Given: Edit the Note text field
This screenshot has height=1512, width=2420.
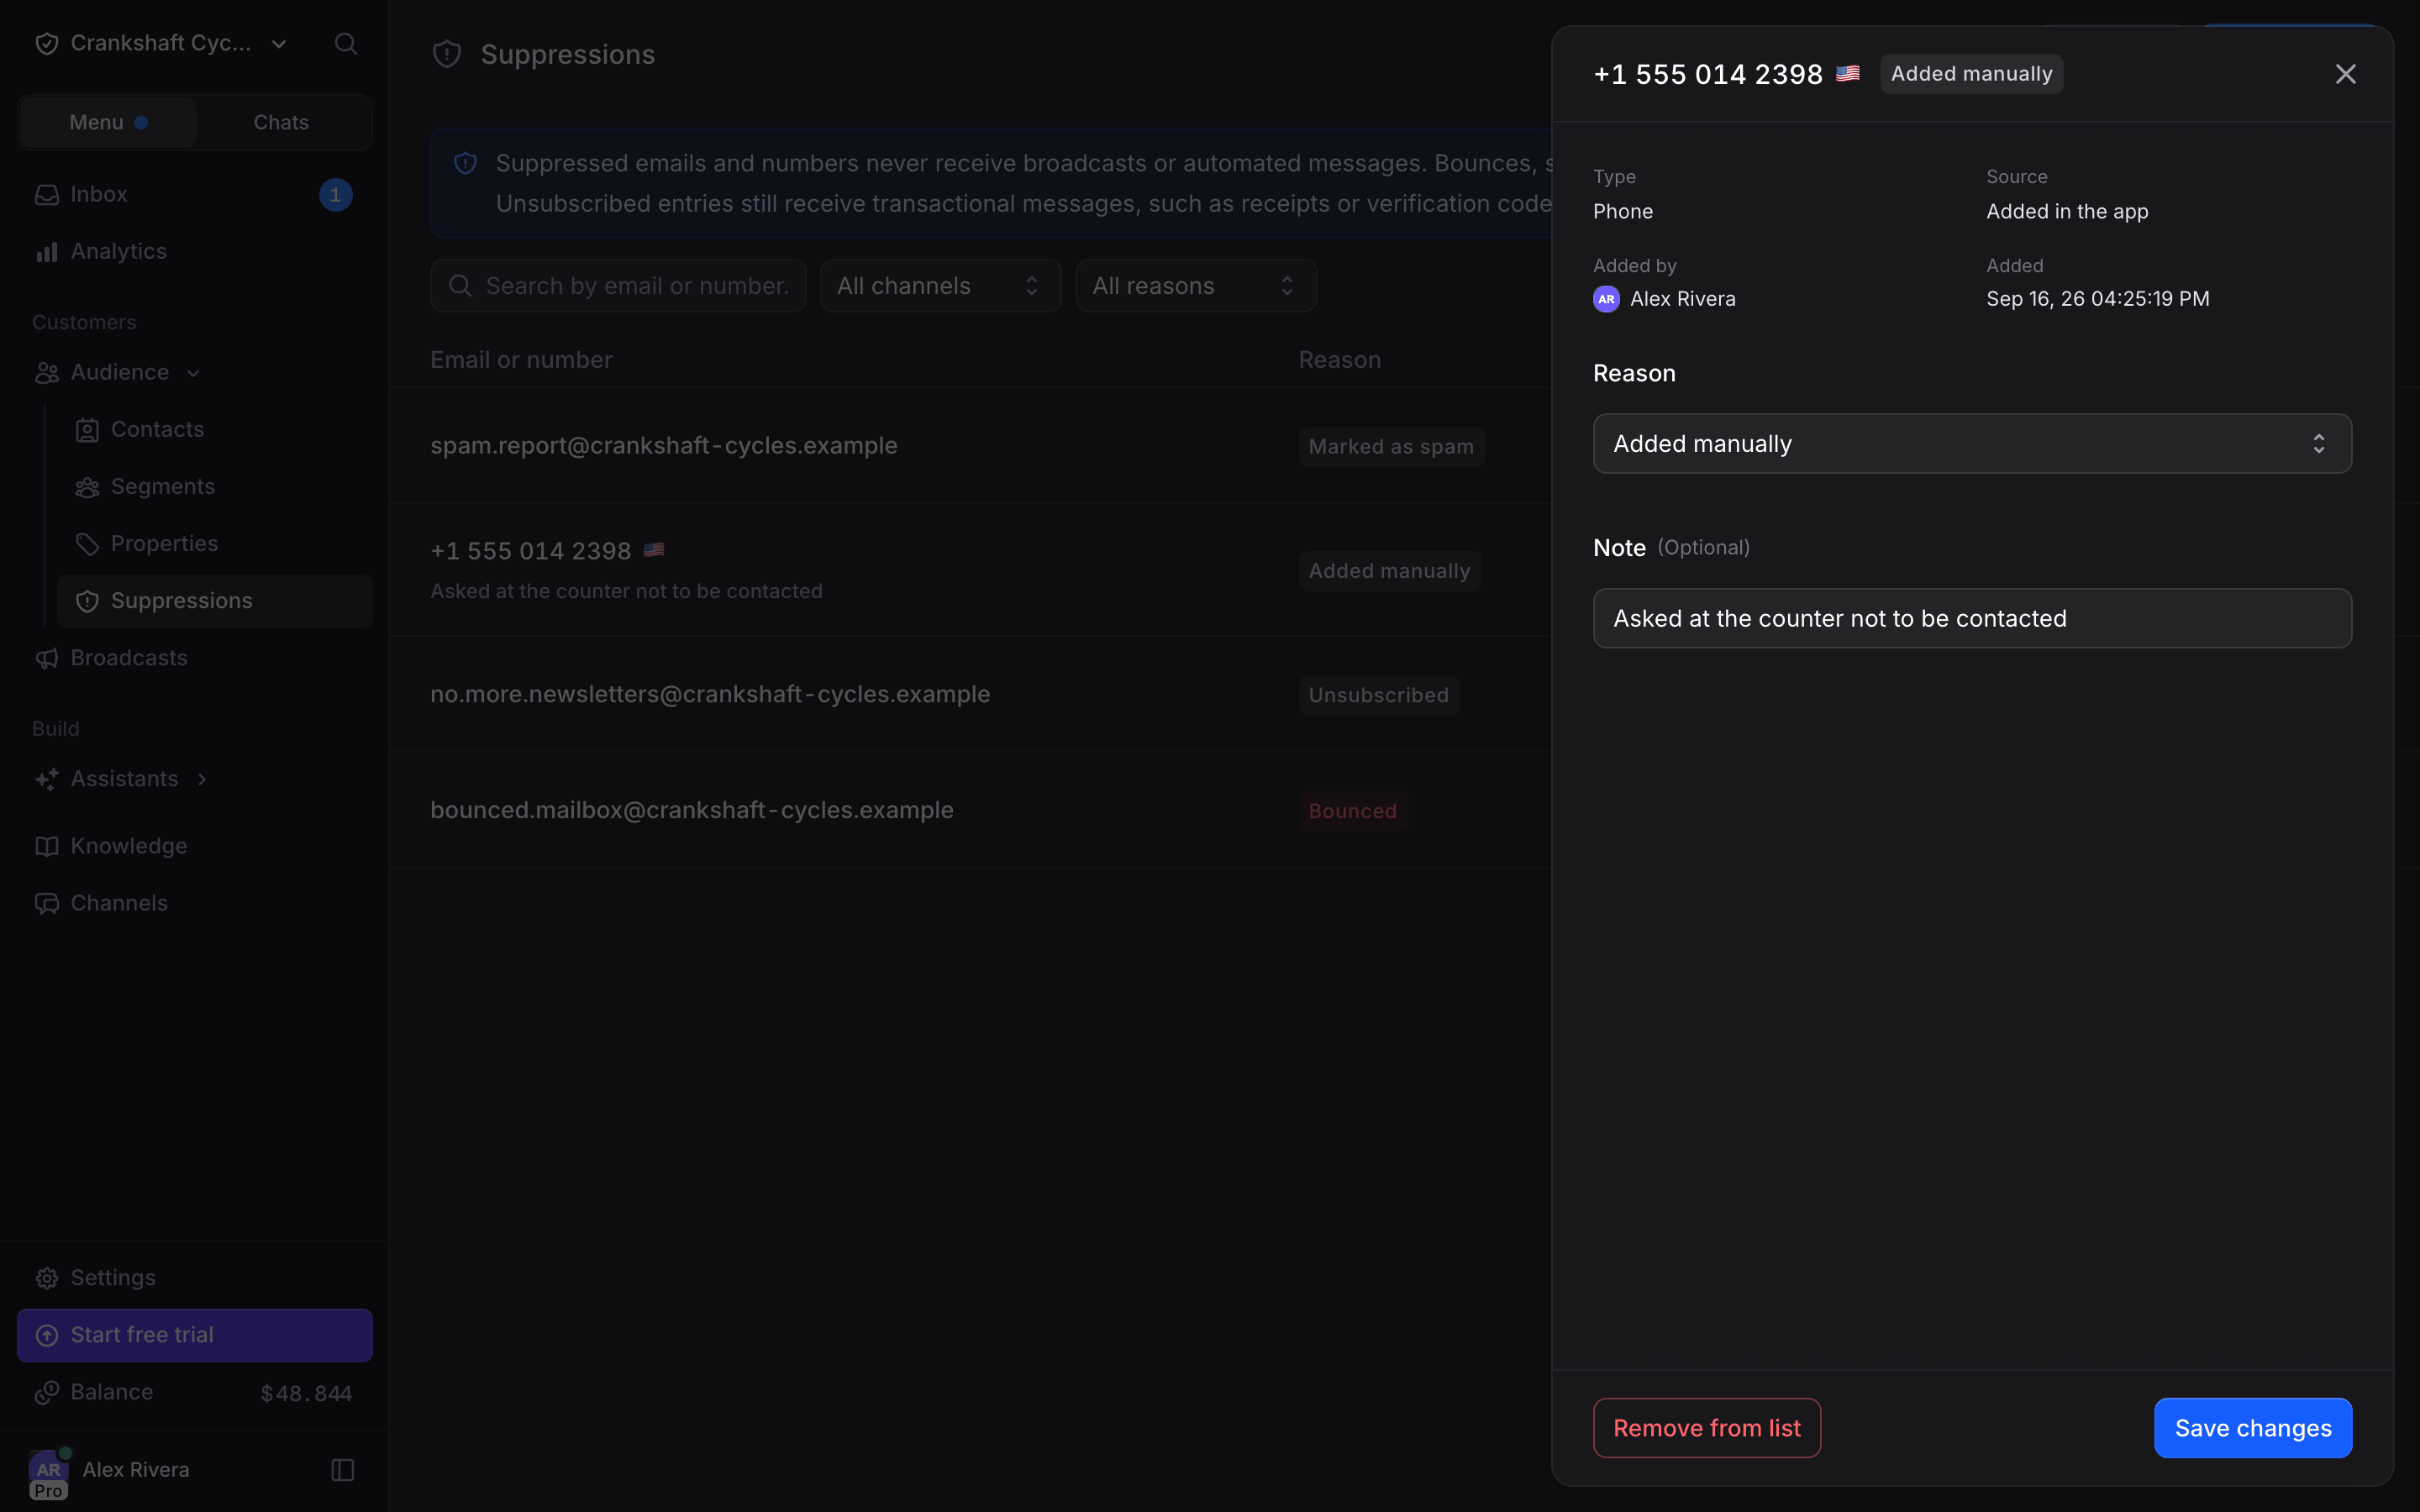Looking at the screenshot, I should pos(1972,618).
